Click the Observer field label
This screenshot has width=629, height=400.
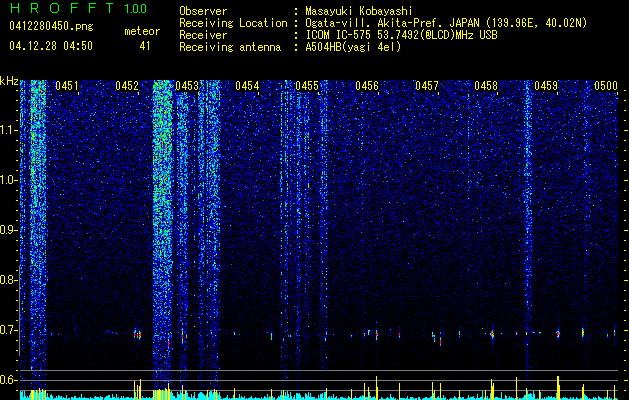point(203,11)
